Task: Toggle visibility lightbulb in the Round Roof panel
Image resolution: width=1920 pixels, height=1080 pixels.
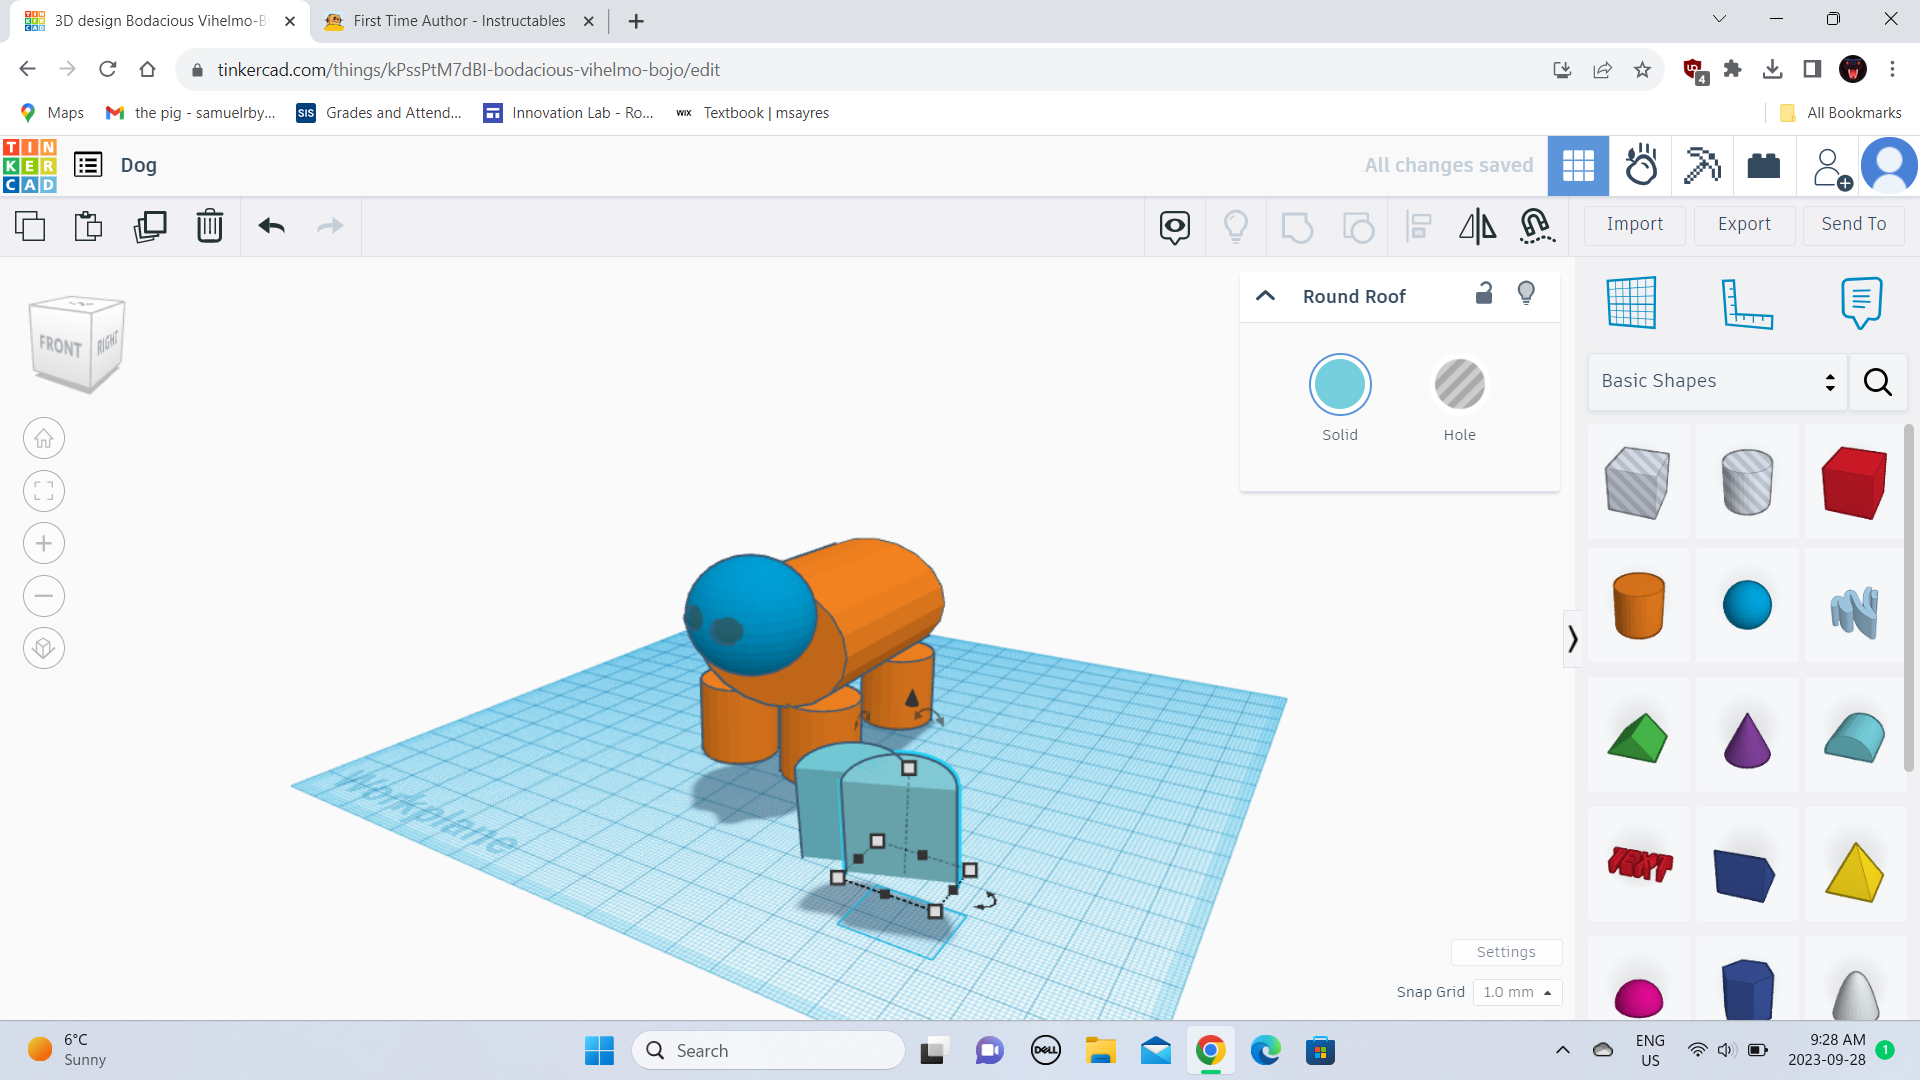Action: pos(1526,293)
